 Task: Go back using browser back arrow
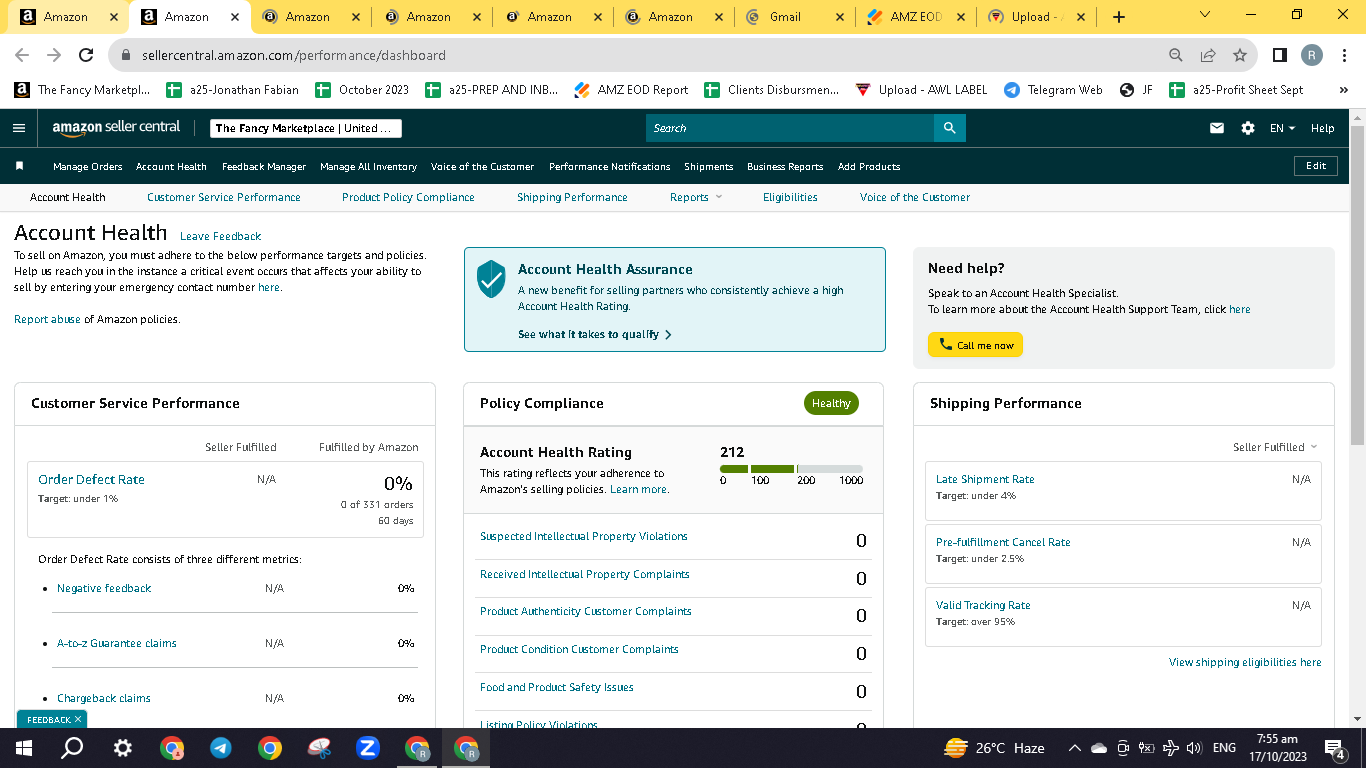click(x=22, y=55)
